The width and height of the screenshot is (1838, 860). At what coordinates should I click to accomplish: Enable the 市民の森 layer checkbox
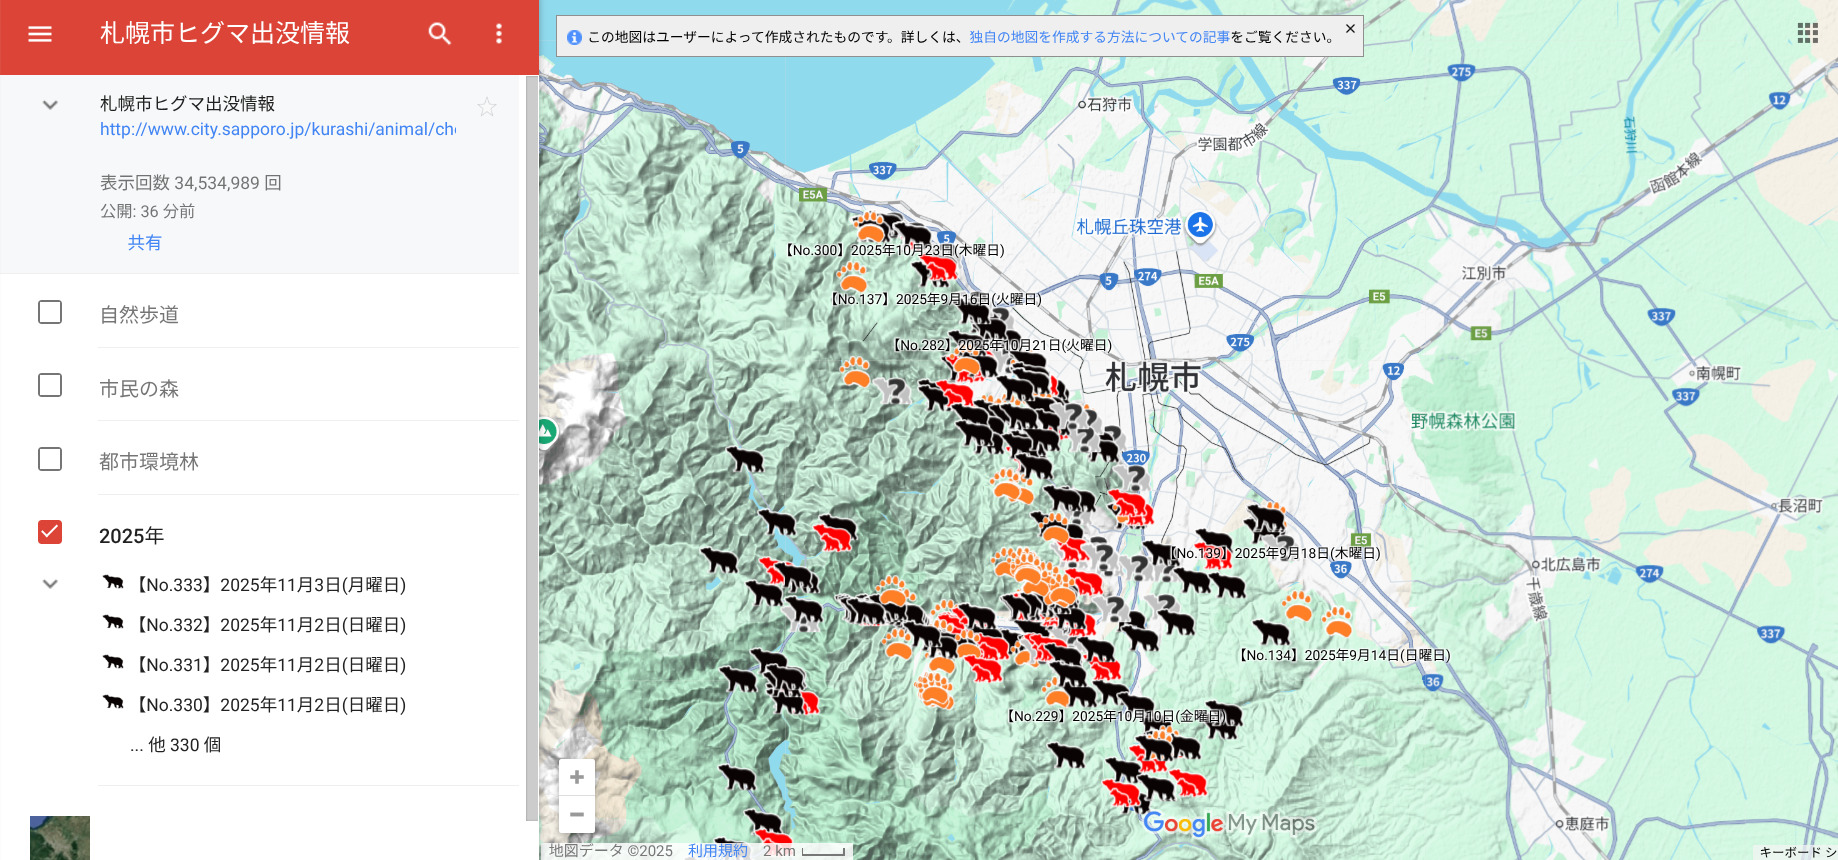point(50,385)
